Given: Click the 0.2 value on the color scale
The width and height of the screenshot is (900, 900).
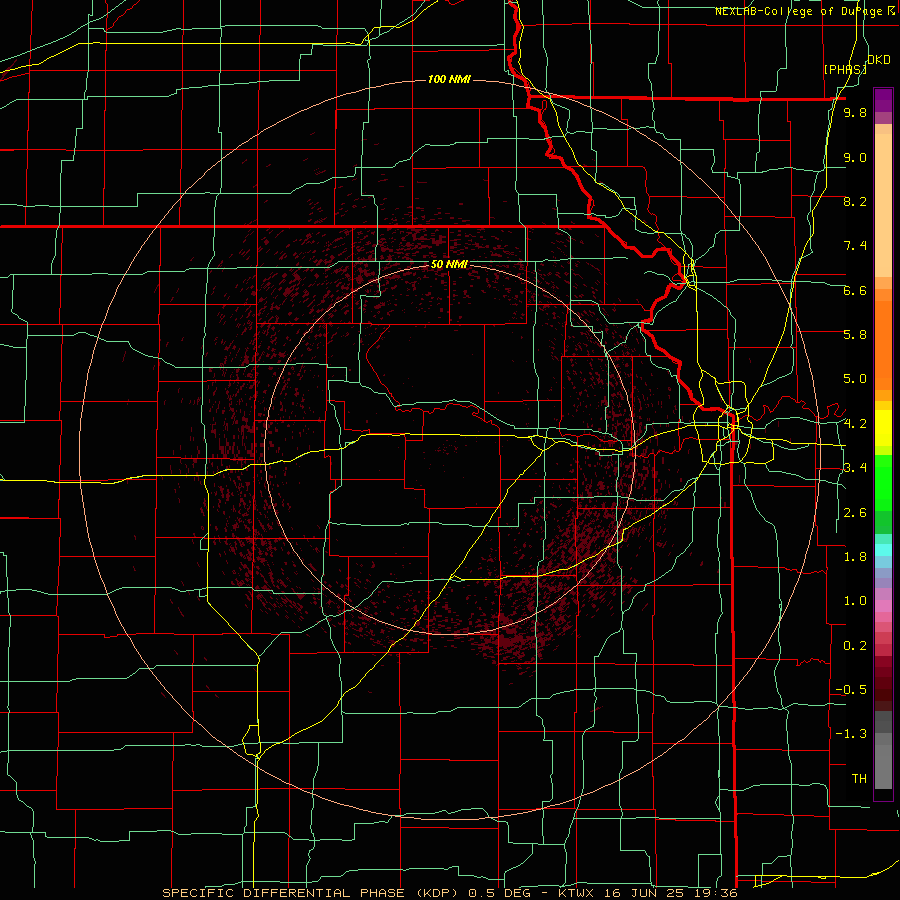Looking at the screenshot, I should click(855, 646).
